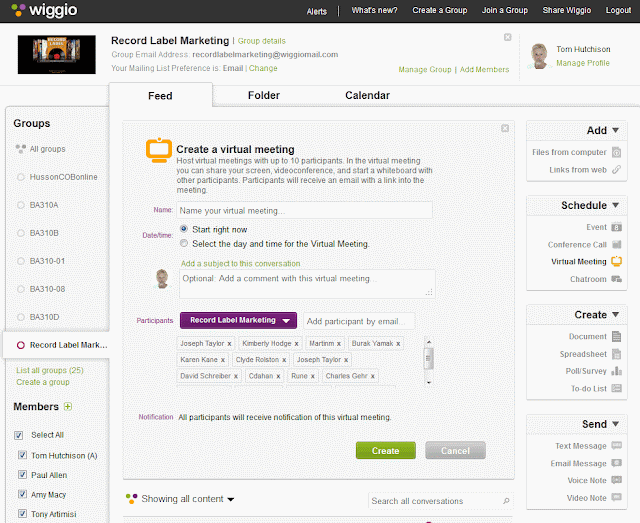Viewport: 640px width, 523px height.
Task: Open Alerts in the top bar
Action: (x=317, y=11)
